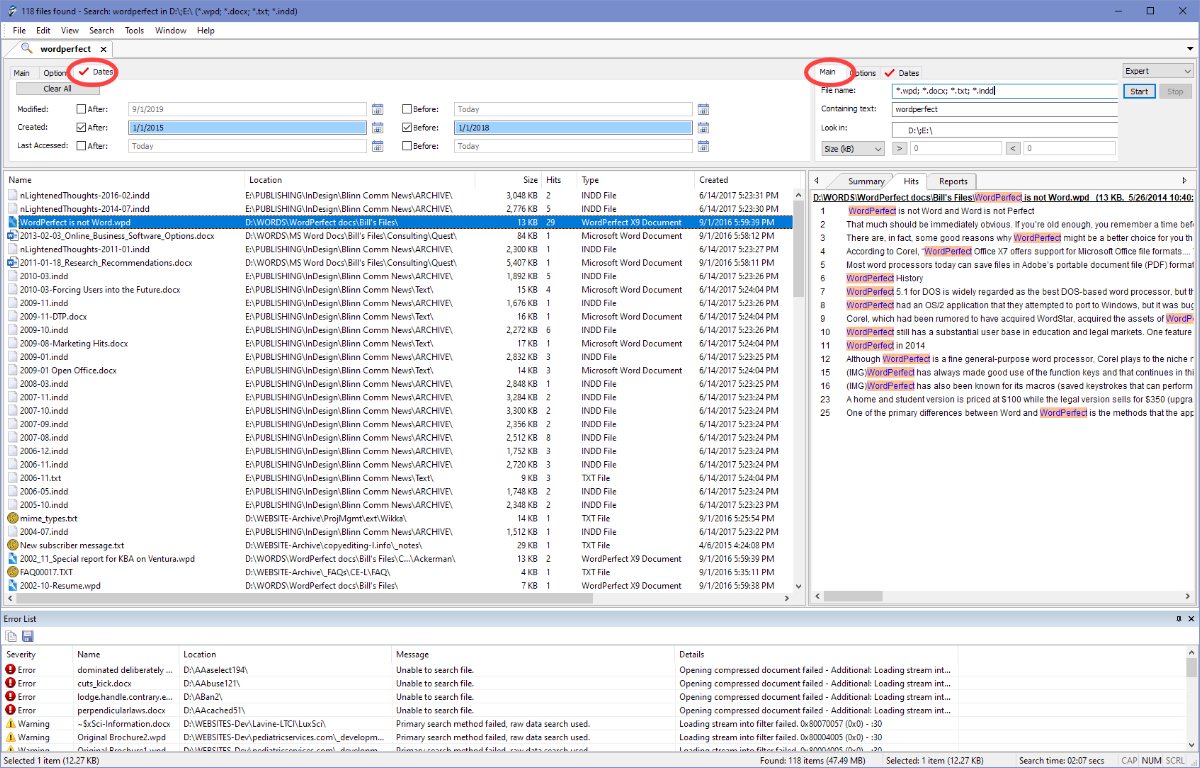Click file icon of FAQ00017.TXT

[13, 573]
